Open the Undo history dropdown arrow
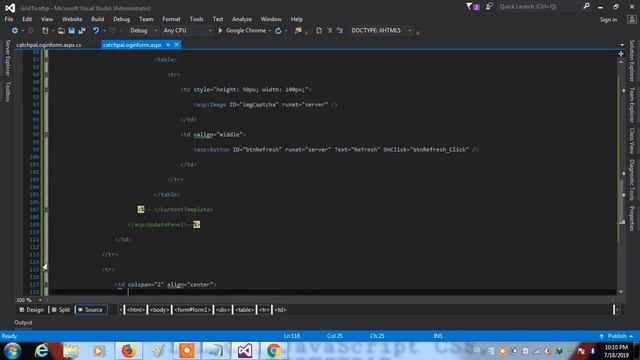The height and width of the screenshot is (360, 640). [104, 31]
